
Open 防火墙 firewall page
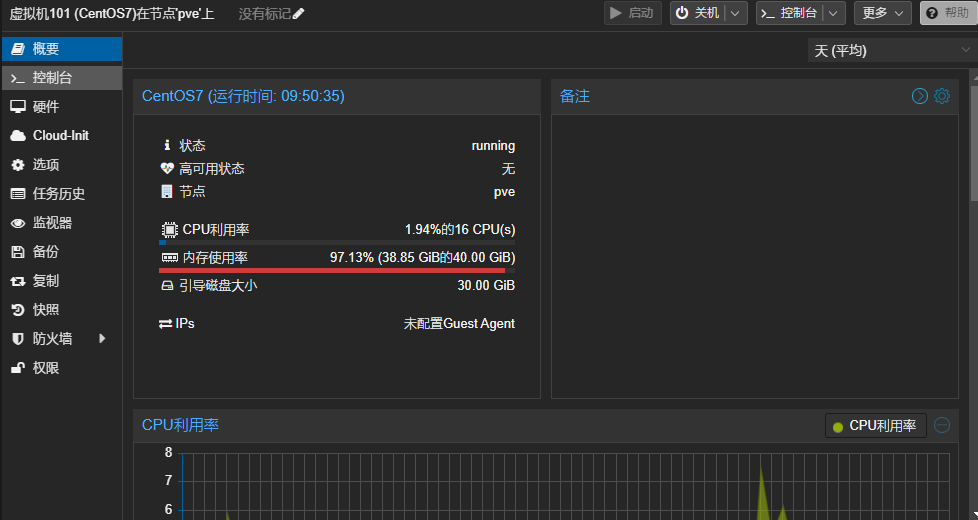(62, 339)
